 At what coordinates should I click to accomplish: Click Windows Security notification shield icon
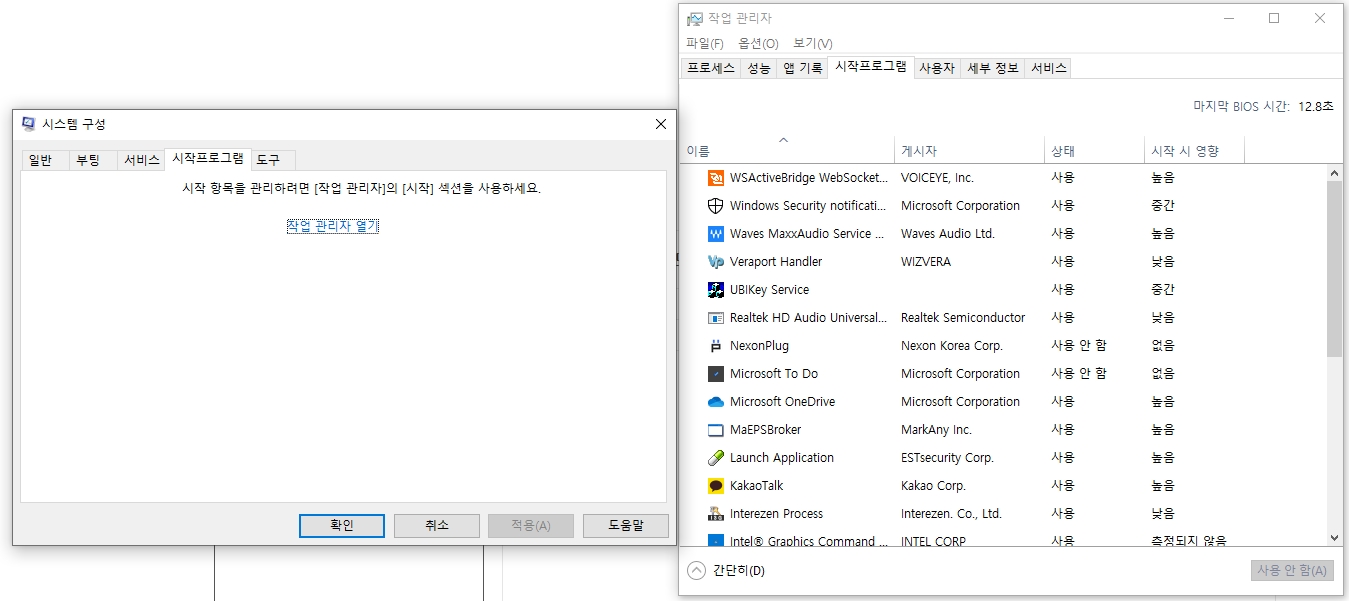tap(715, 206)
